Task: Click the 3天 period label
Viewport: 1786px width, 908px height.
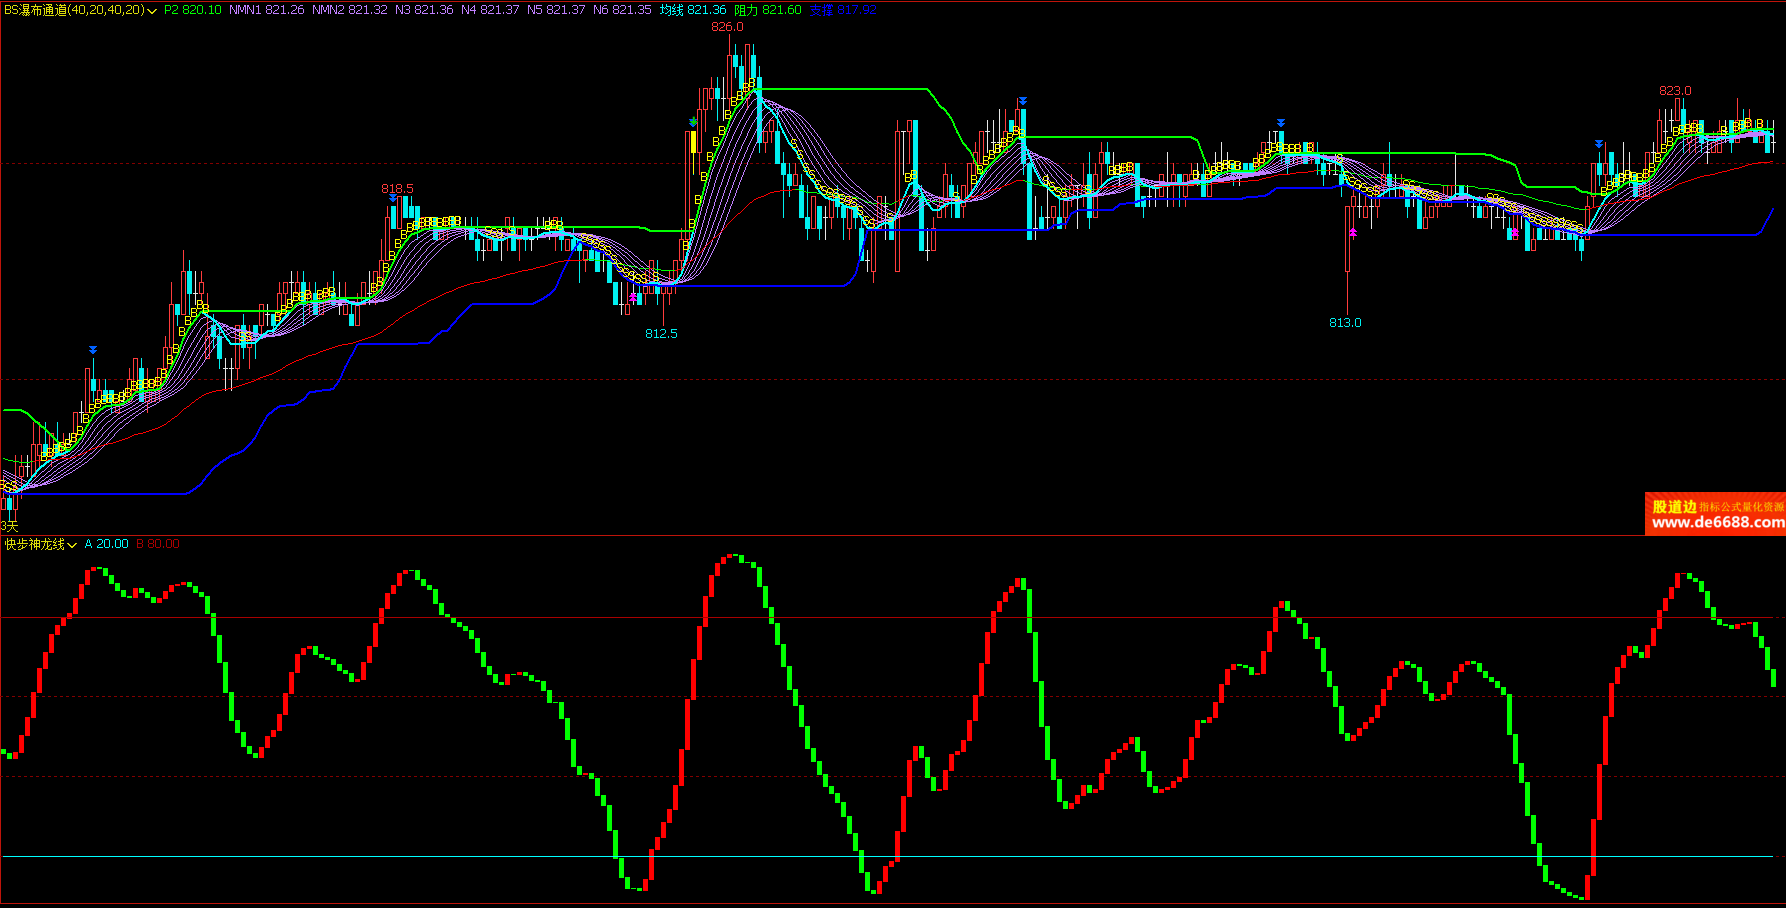Action: pyautogui.click(x=10, y=526)
